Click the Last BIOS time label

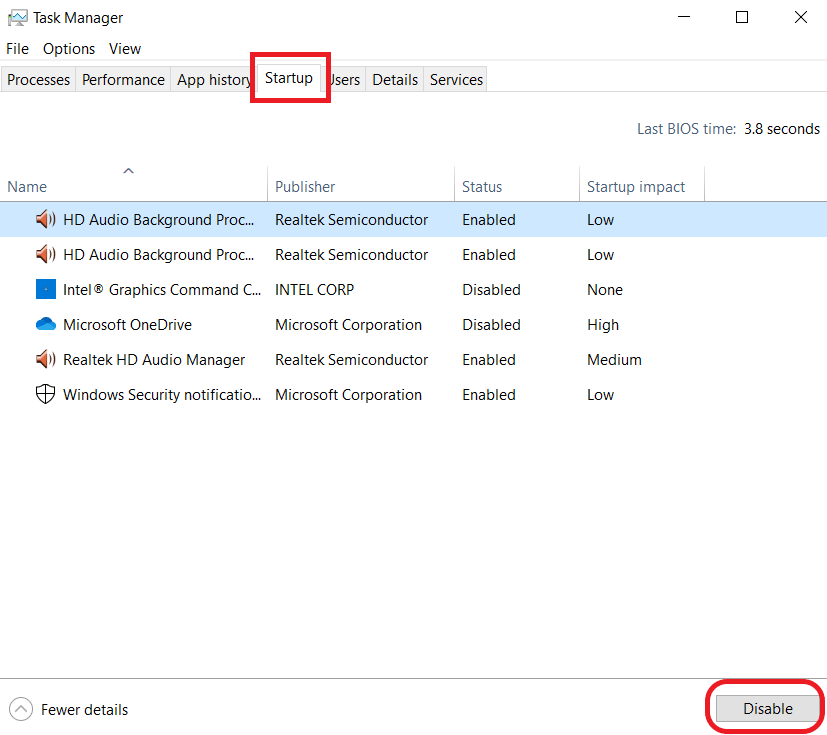pos(686,129)
